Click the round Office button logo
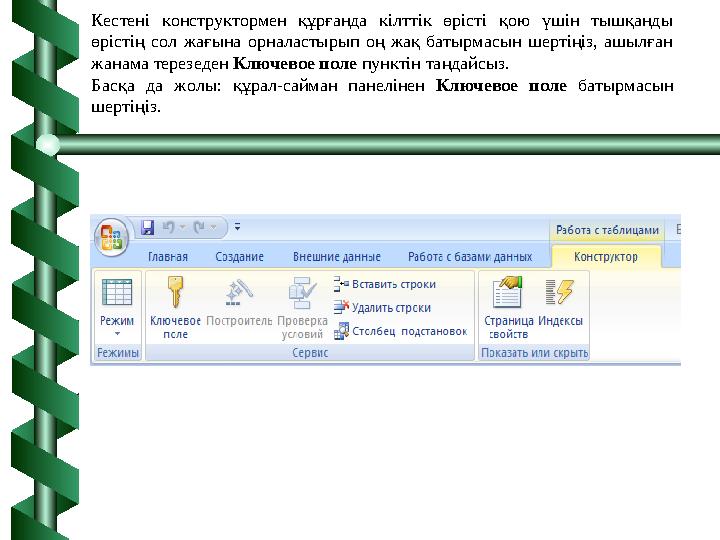The width and height of the screenshot is (720, 540). tap(112, 237)
